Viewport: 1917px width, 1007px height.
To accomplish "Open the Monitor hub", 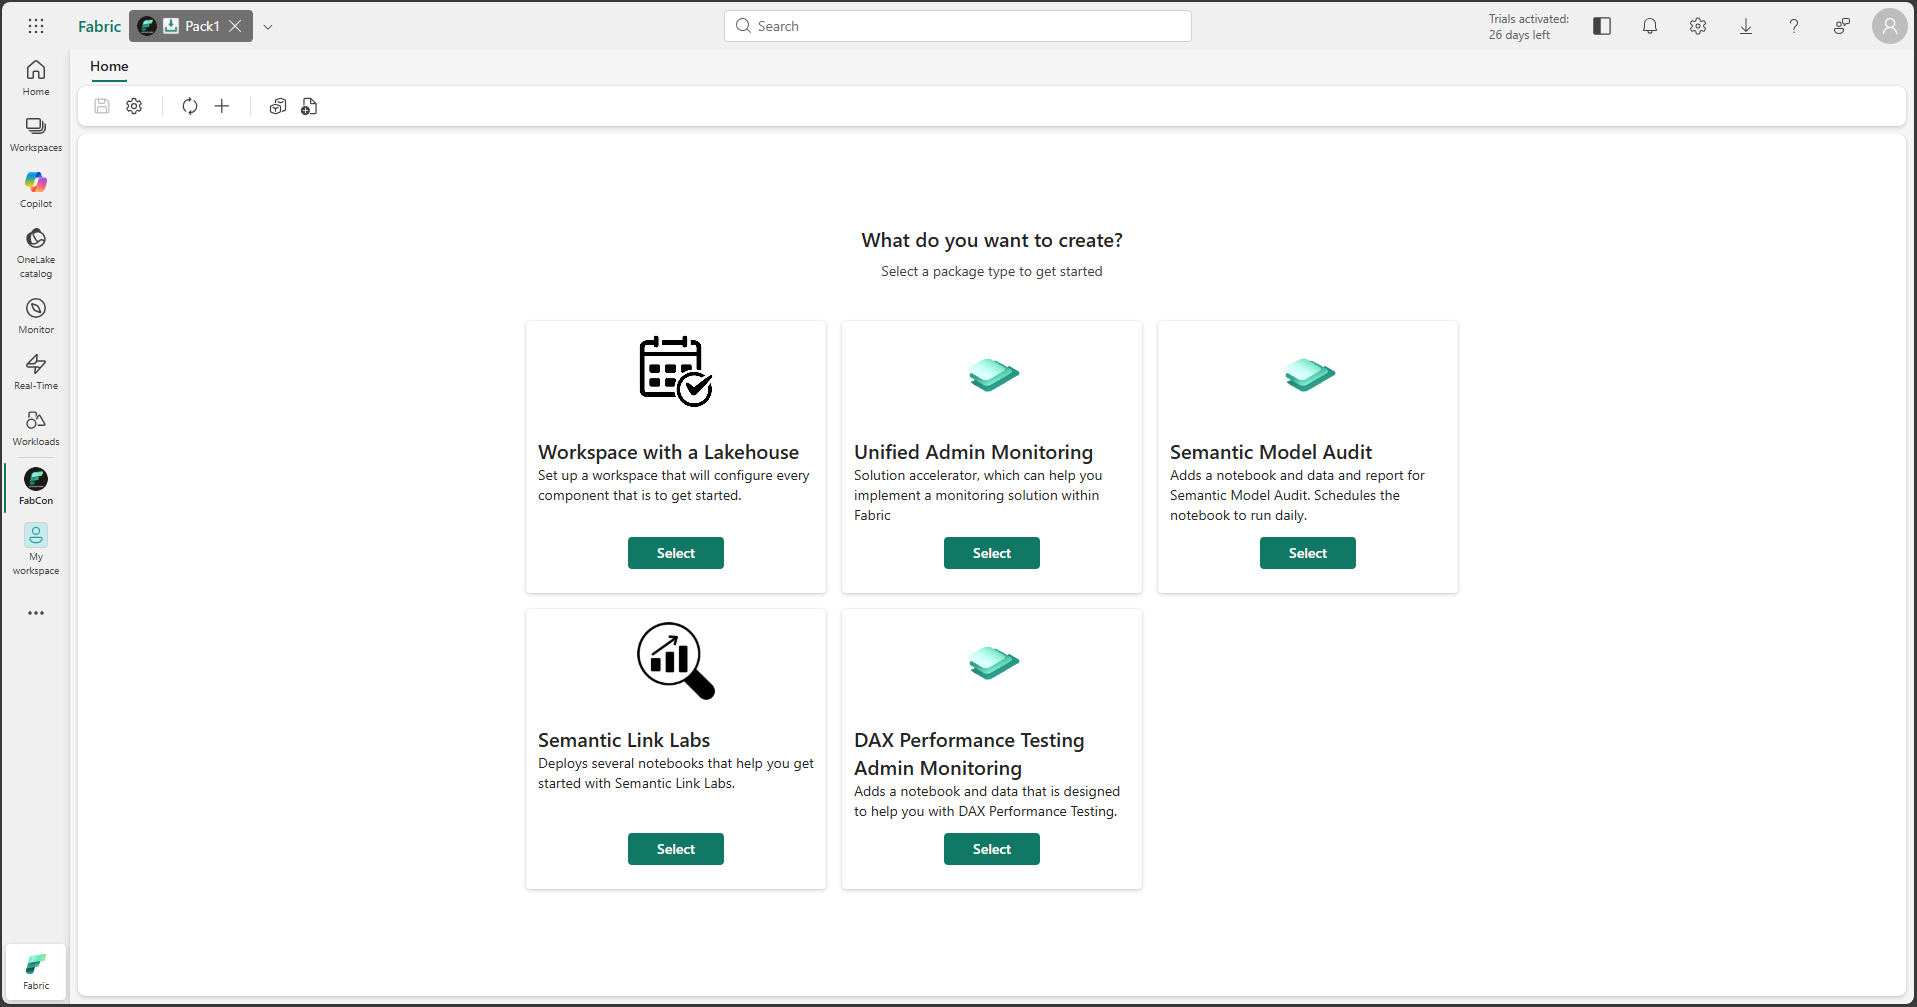I will point(35,314).
